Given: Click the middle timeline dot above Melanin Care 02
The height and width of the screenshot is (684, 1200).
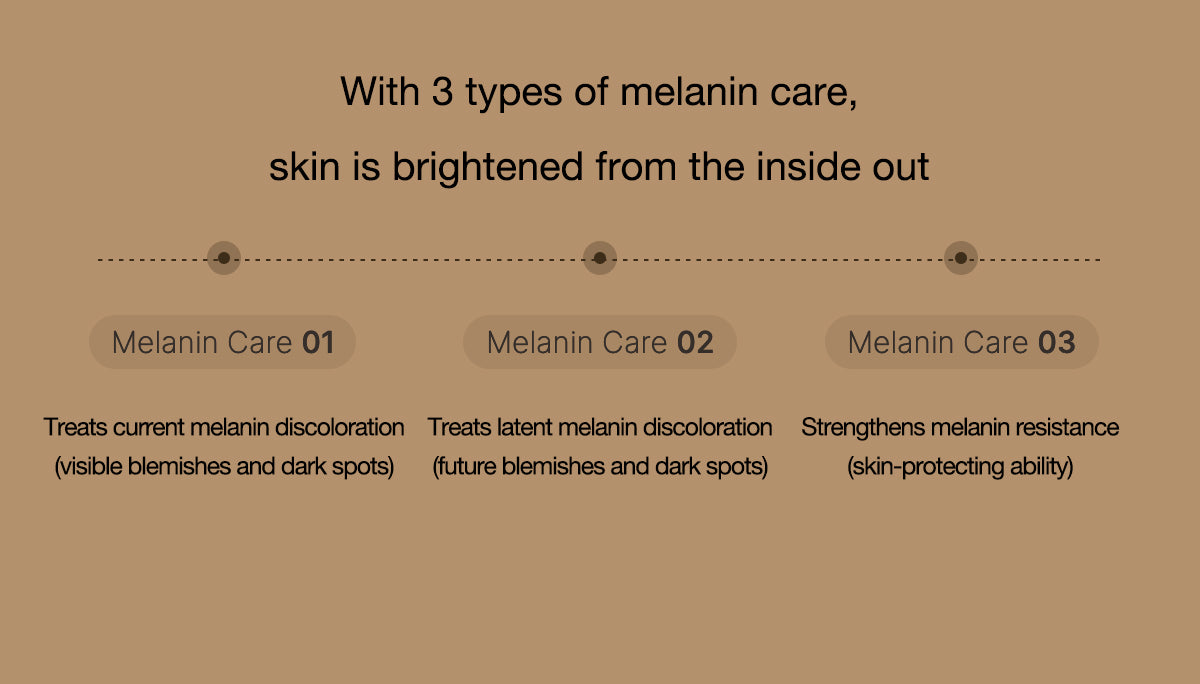Looking at the screenshot, I should pyautogui.click(x=600, y=258).
